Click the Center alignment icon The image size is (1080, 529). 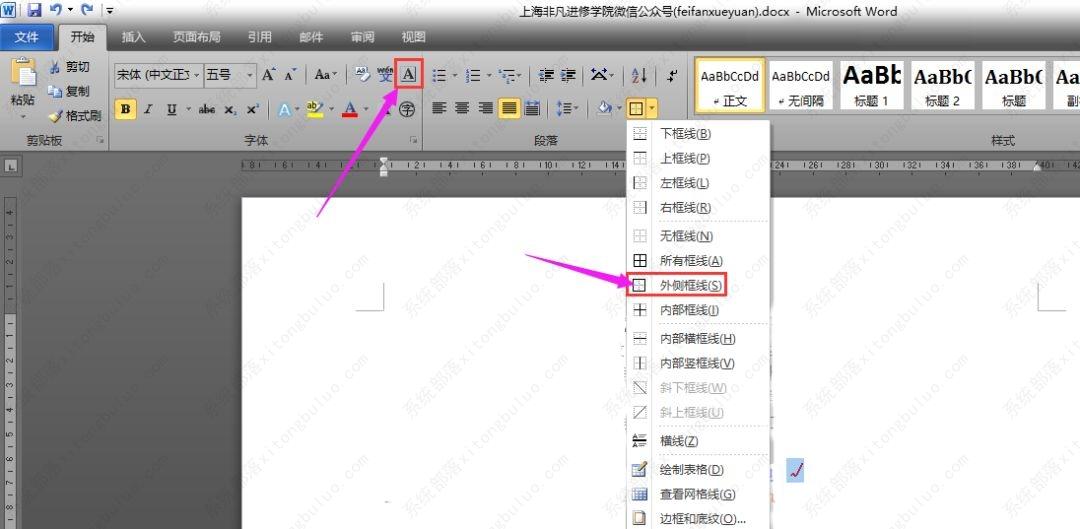point(462,108)
